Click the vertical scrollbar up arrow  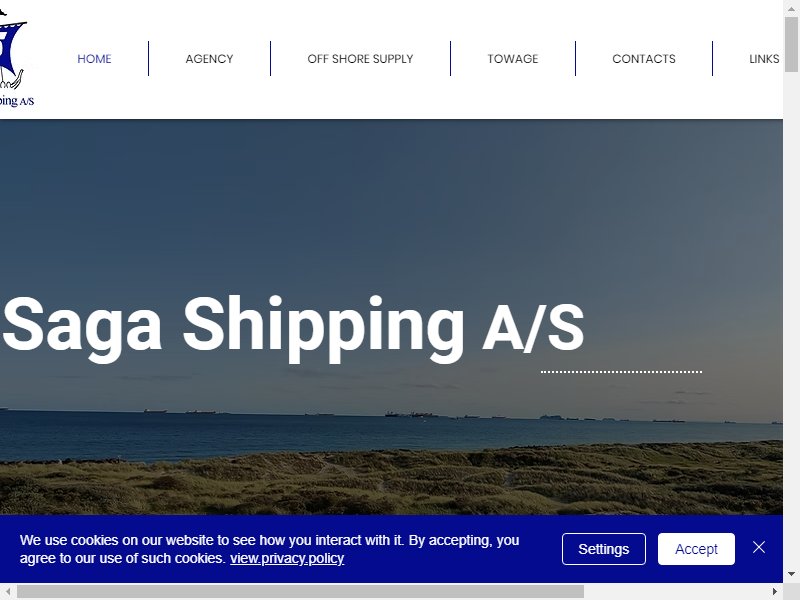(x=791, y=8)
